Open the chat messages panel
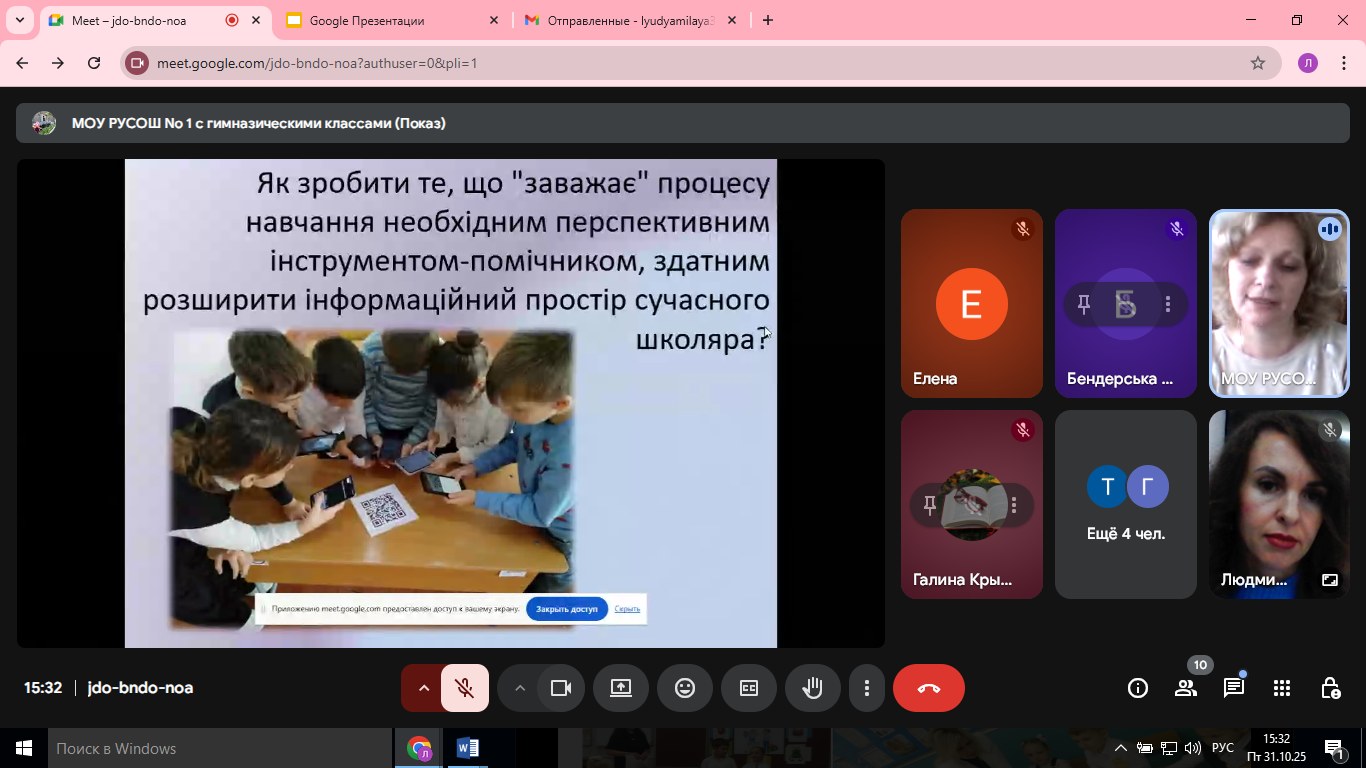This screenshot has width=1366, height=768. (x=1234, y=688)
